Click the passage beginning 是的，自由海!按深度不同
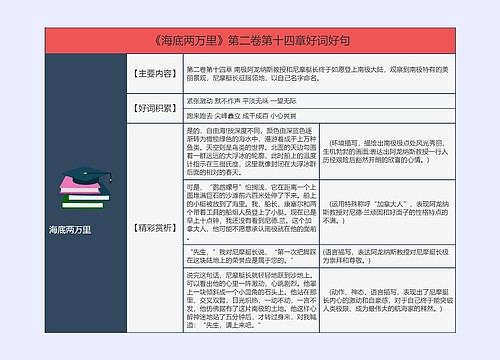 pyautogui.click(x=251, y=151)
